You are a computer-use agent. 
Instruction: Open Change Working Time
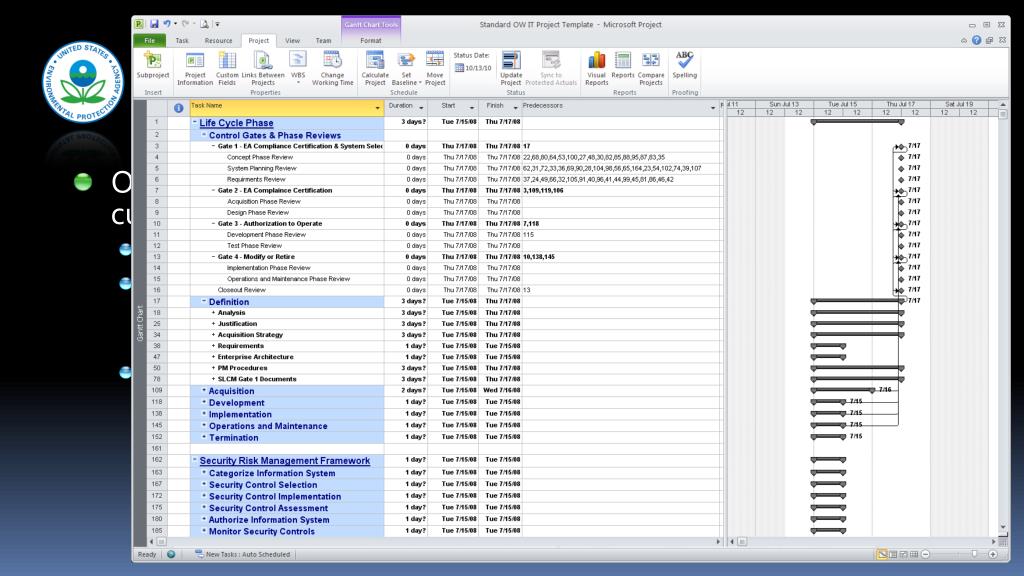coord(332,69)
